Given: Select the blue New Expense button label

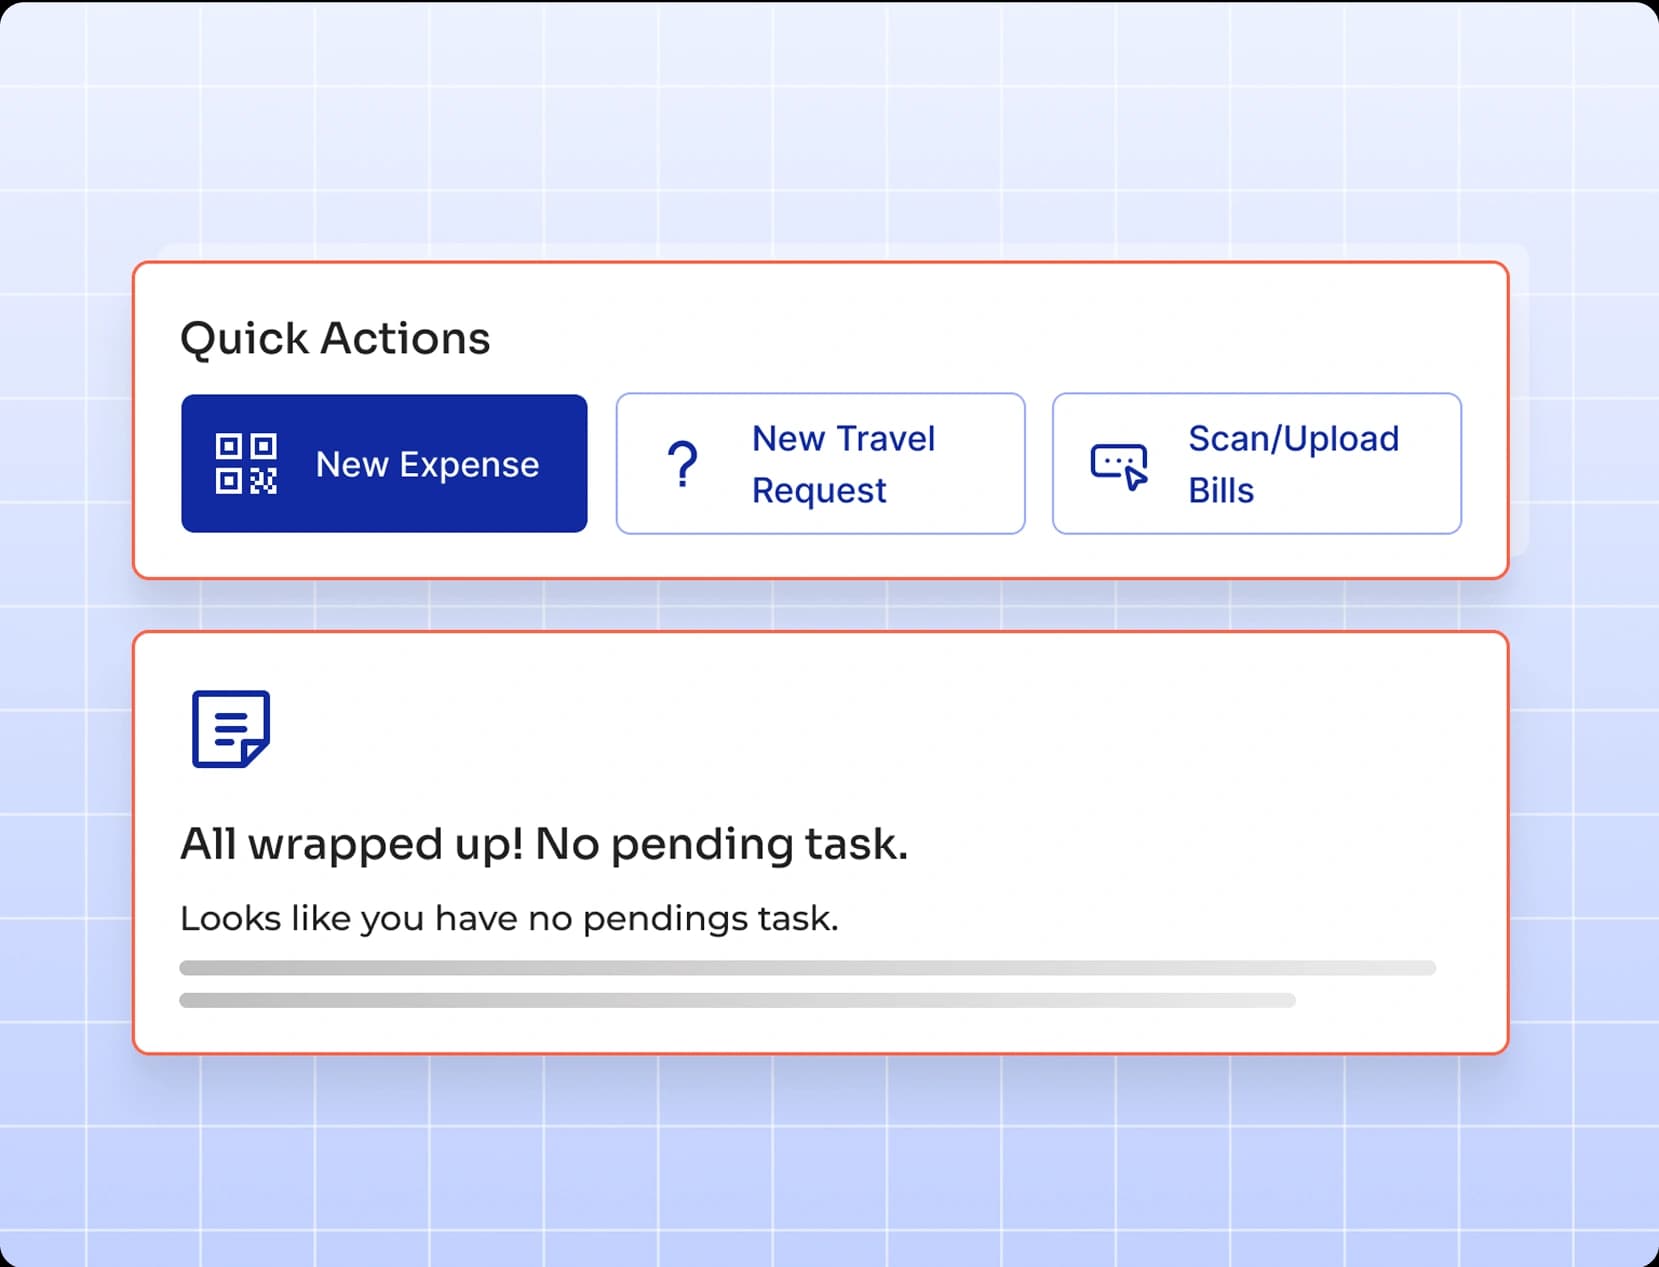Looking at the screenshot, I should click(x=427, y=463).
